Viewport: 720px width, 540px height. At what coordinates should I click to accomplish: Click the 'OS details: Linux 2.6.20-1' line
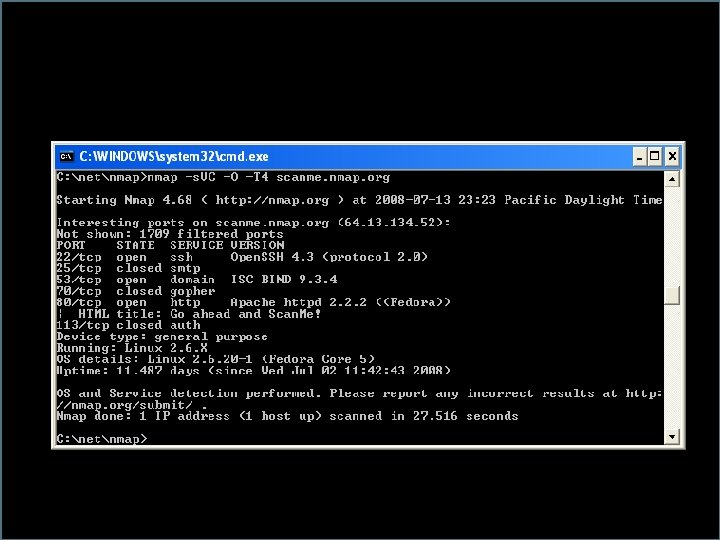tap(216, 359)
